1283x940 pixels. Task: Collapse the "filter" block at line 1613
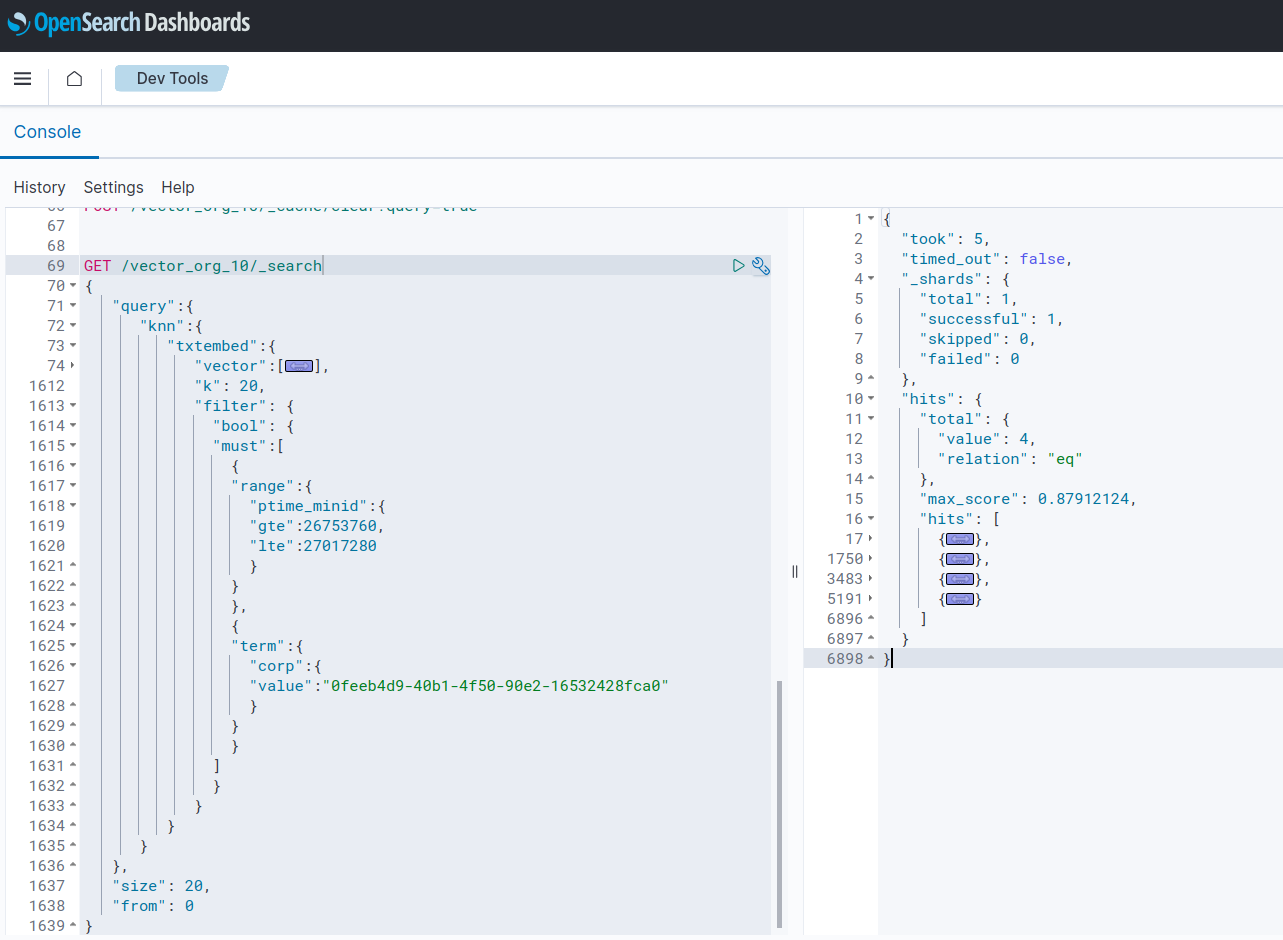pyautogui.click(x=74, y=406)
